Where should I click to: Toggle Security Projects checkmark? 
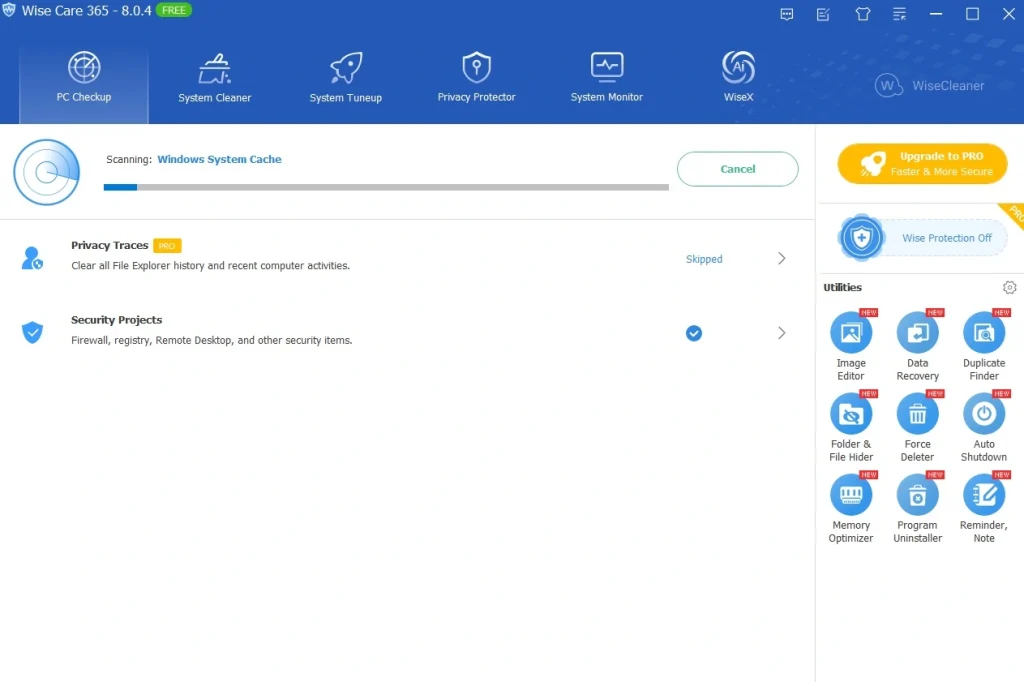694,333
